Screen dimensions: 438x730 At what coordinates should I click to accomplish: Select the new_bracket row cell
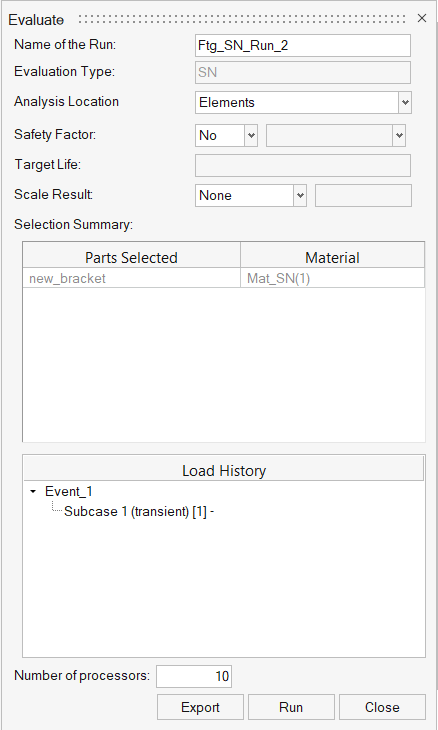(132, 278)
